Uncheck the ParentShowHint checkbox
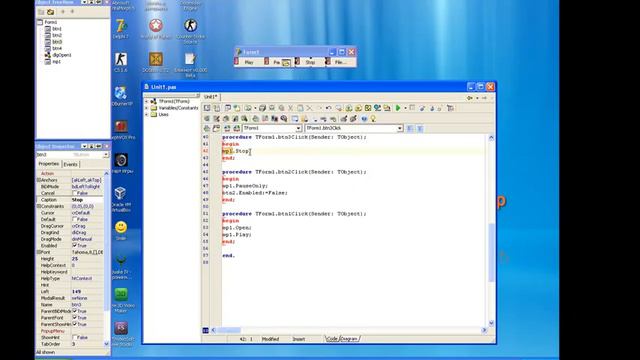The image size is (640, 360). point(74,324)
